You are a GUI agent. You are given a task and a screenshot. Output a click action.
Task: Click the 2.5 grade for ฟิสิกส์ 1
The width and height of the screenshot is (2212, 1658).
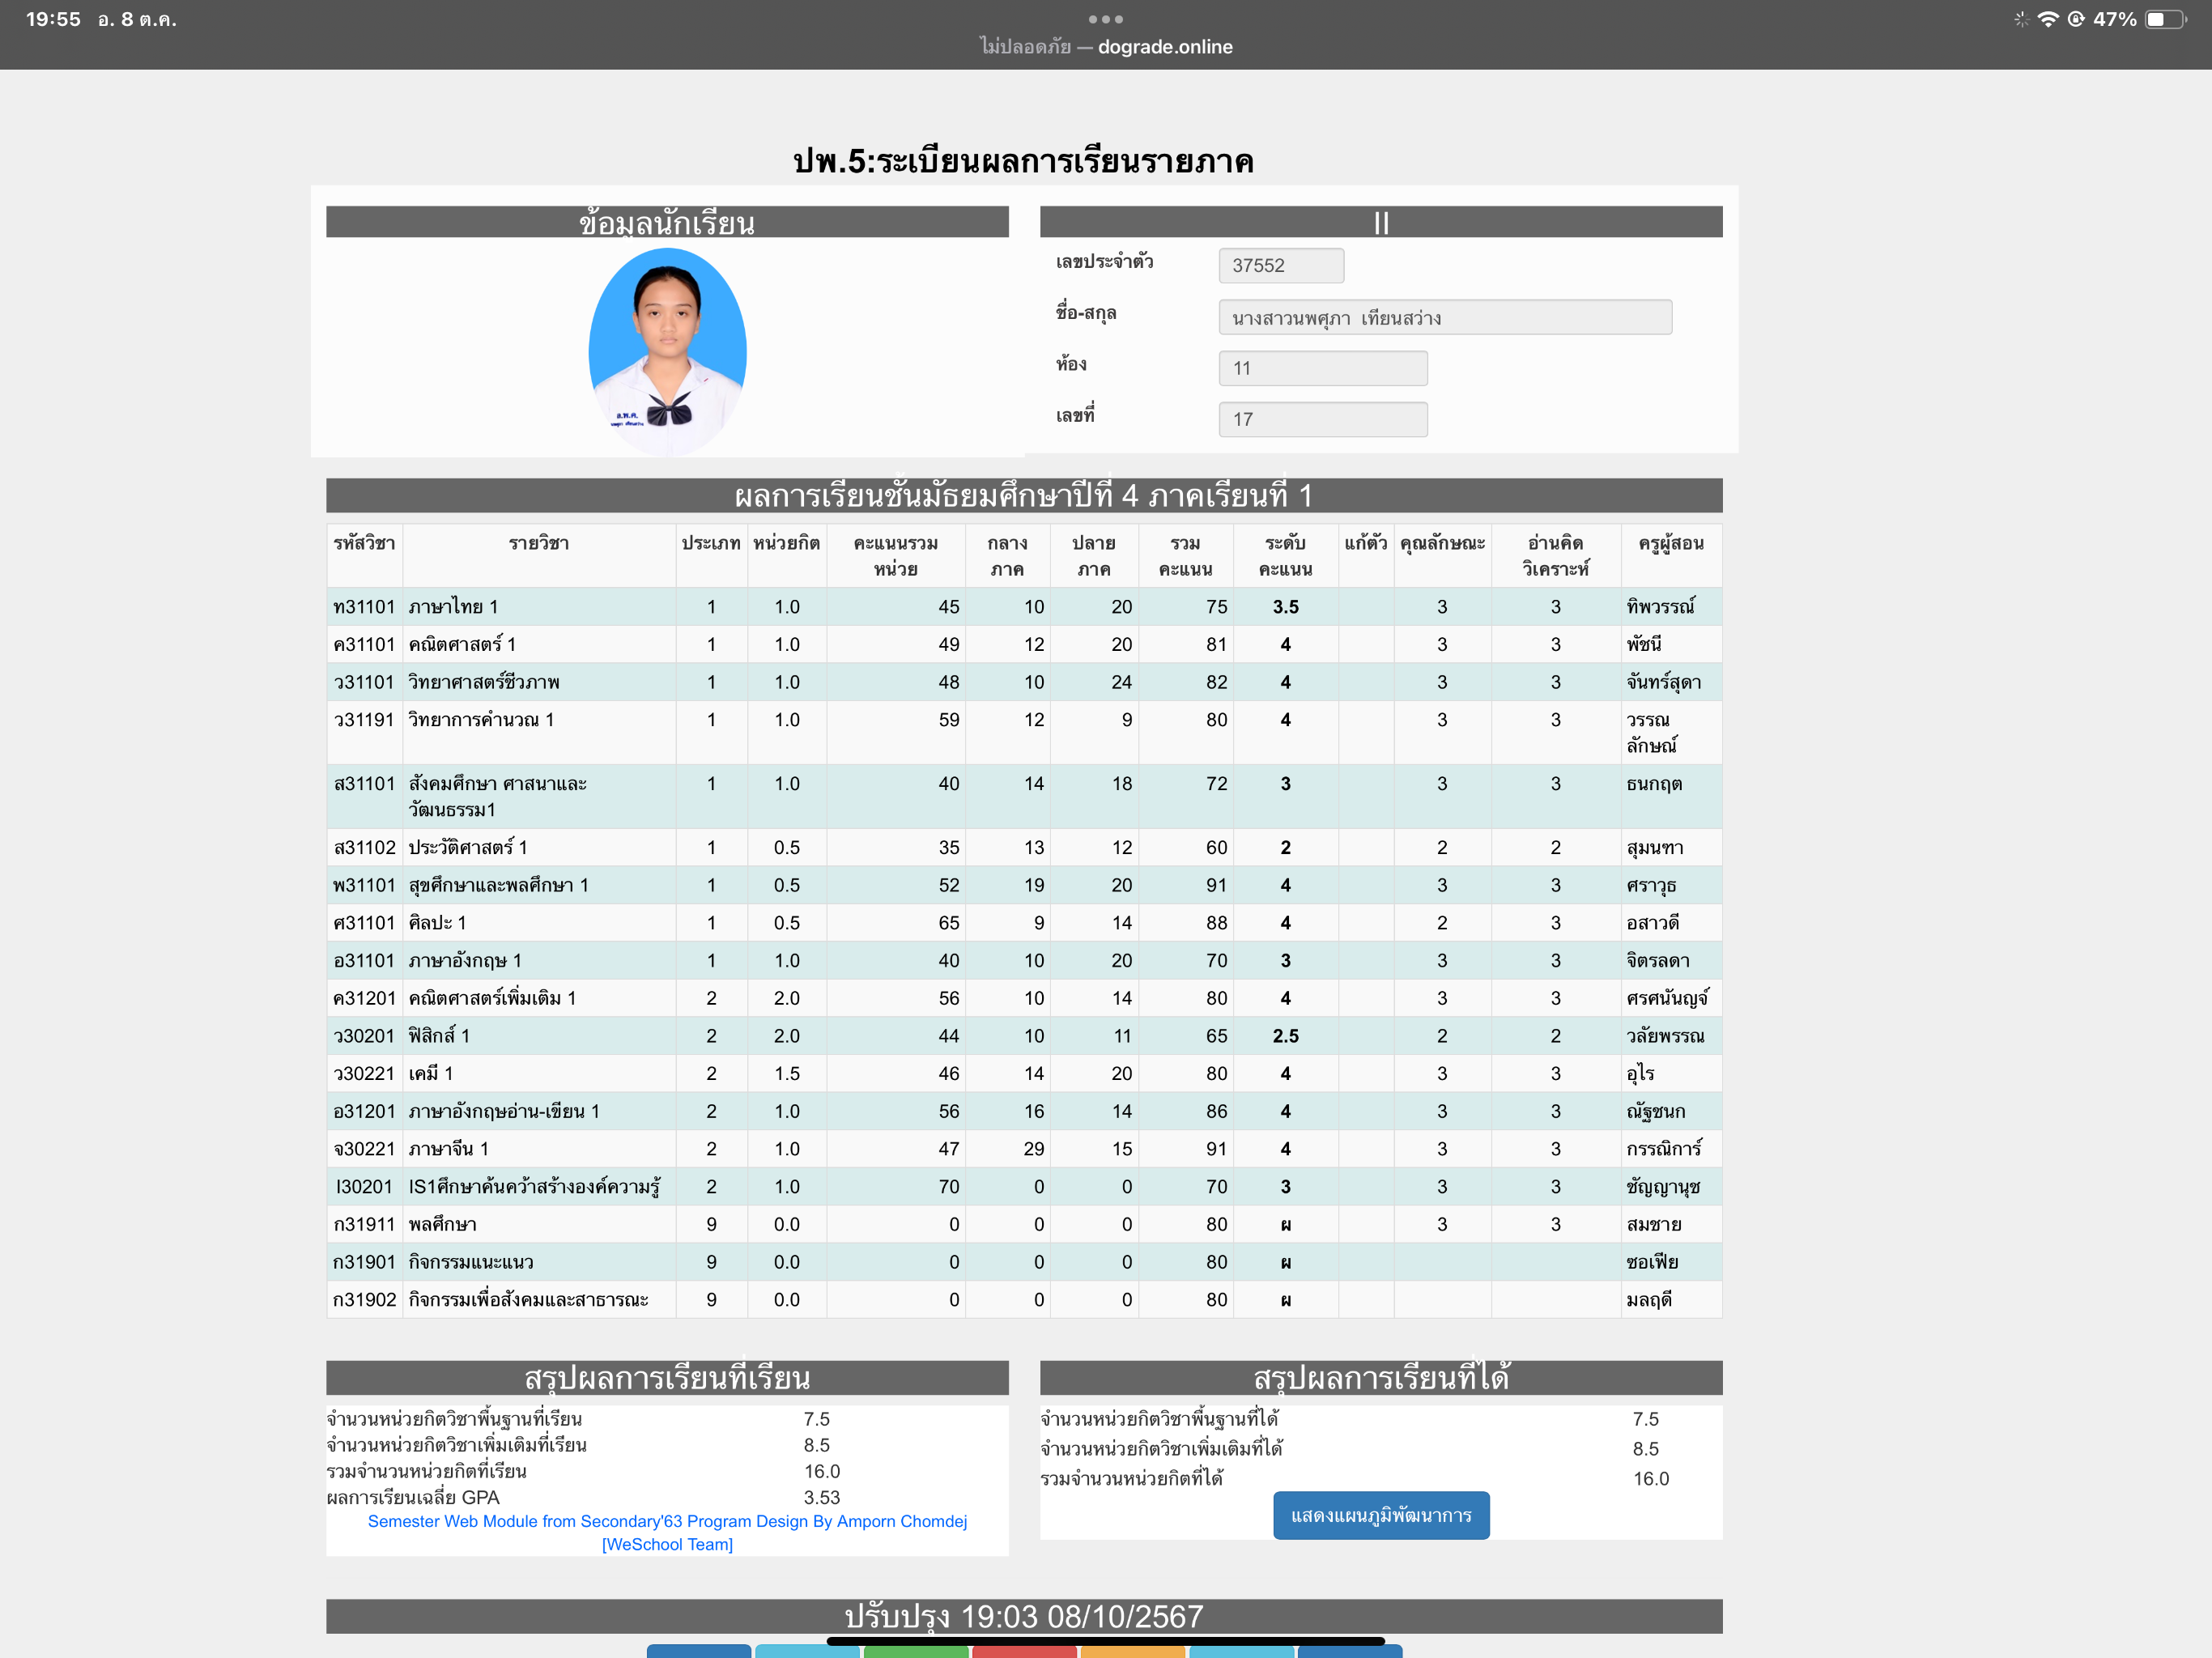1286,1036
